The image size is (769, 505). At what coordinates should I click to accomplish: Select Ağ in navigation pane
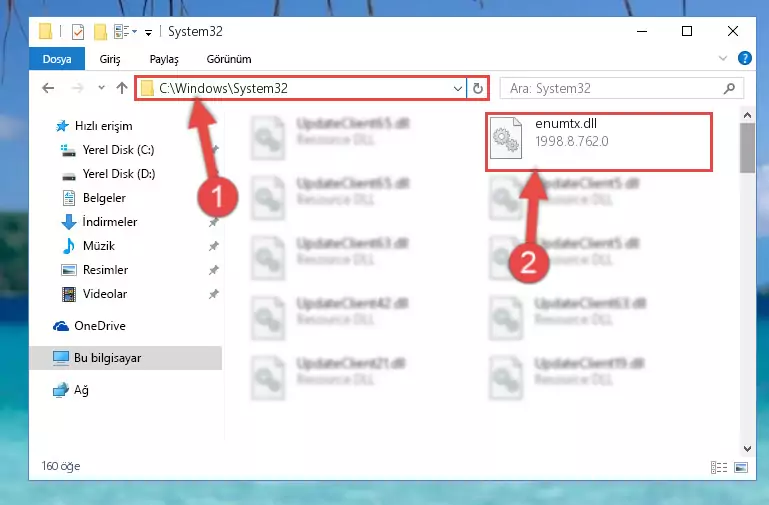(71, 390)
